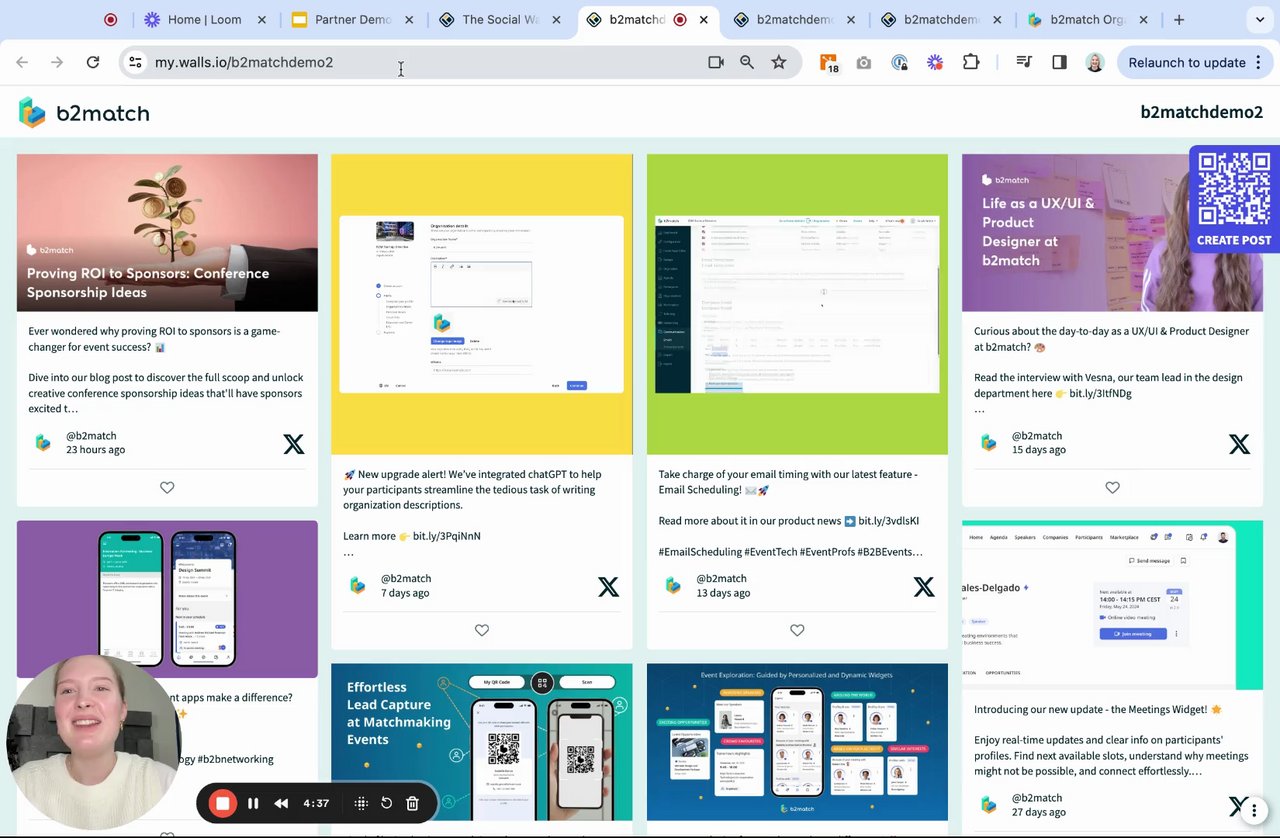The width and height of the screenshot is (1280, 838).
Task: Click the gray camera extension icon
Action: click(864, 62)
